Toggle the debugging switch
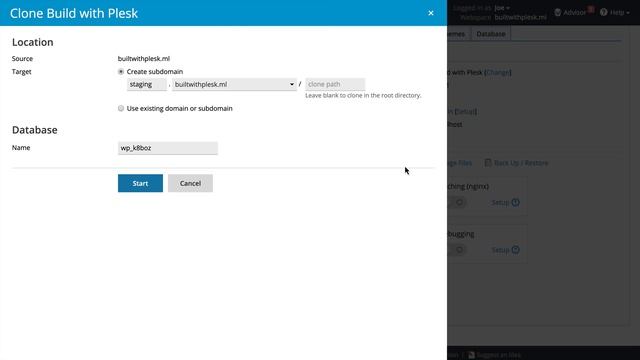Viewport: 640px width, 360px height. point(457,250)
